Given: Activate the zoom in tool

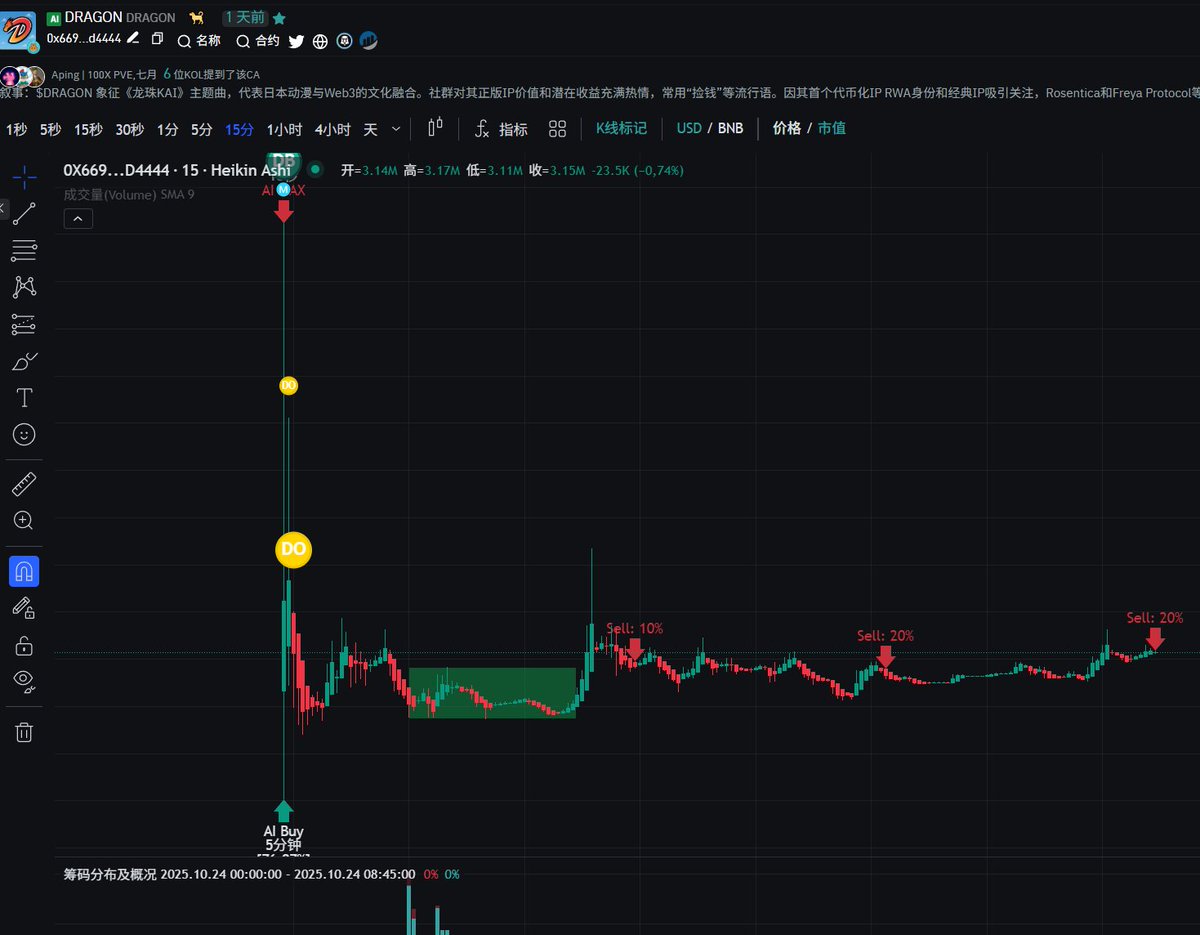Looking at the screenshot, I should click(x=24, y=520).
